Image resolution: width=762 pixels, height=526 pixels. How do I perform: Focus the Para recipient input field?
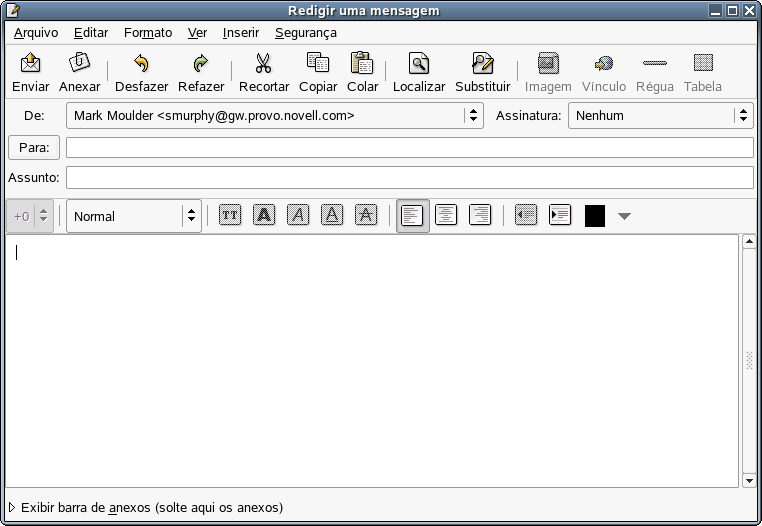point(410,147)
